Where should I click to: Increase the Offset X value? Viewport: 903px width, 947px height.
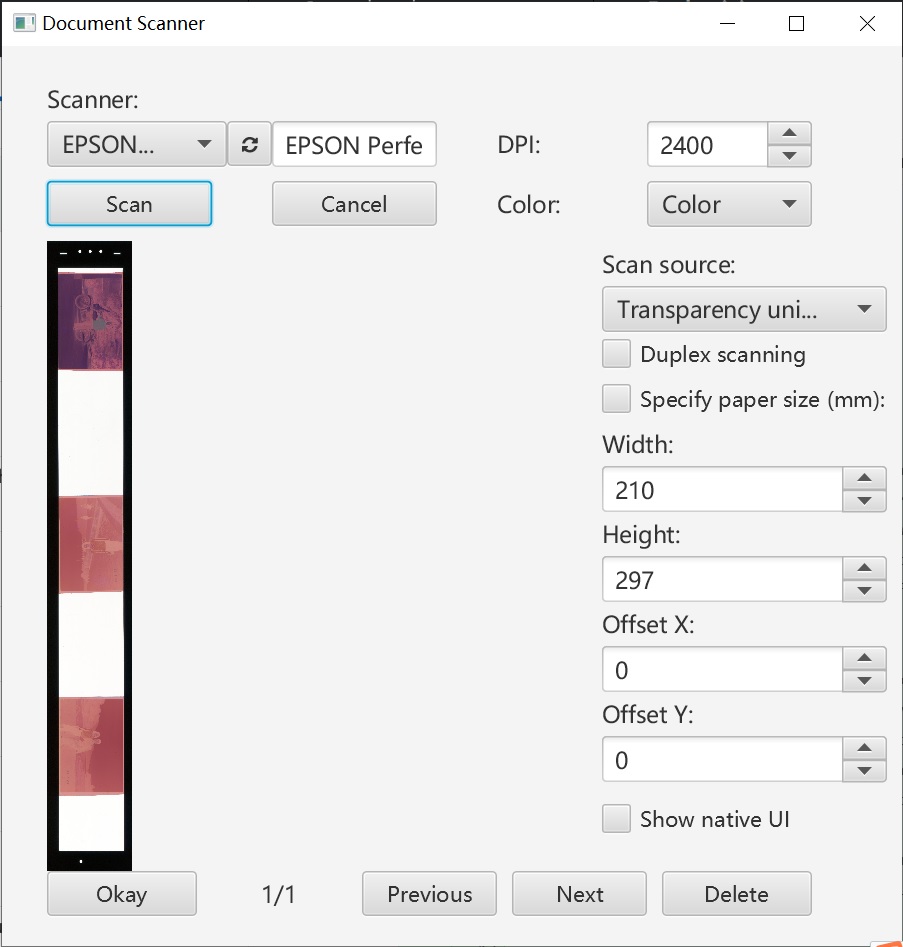pos(864,659)
